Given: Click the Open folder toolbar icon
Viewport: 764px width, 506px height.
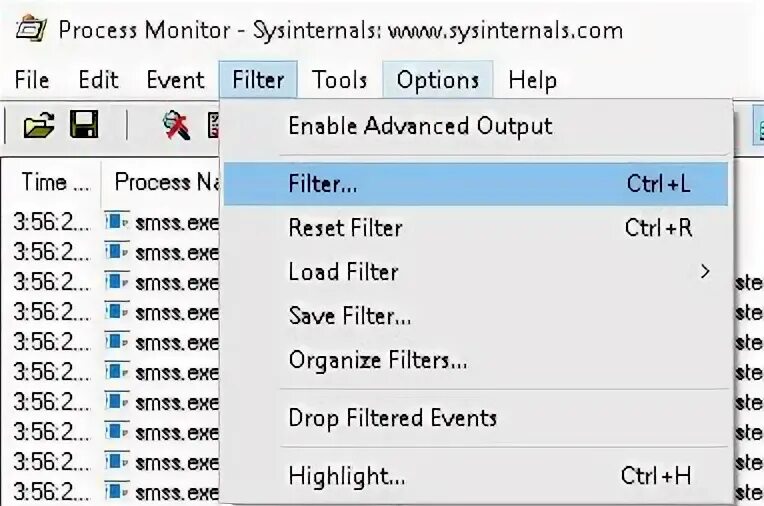Looking at the screenshot, I should tap(38, 126).
